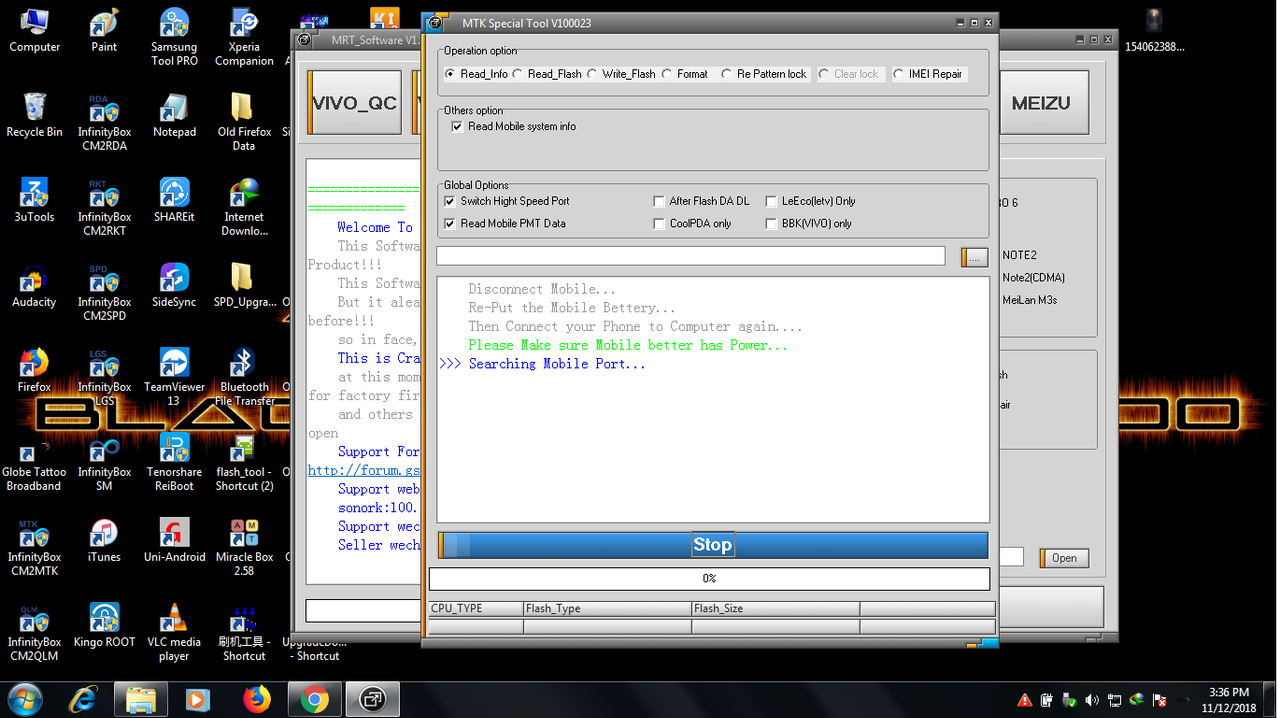Open Old Firefox Data folder
This screenshot has width=1280, height=718.
coord(244,123)
